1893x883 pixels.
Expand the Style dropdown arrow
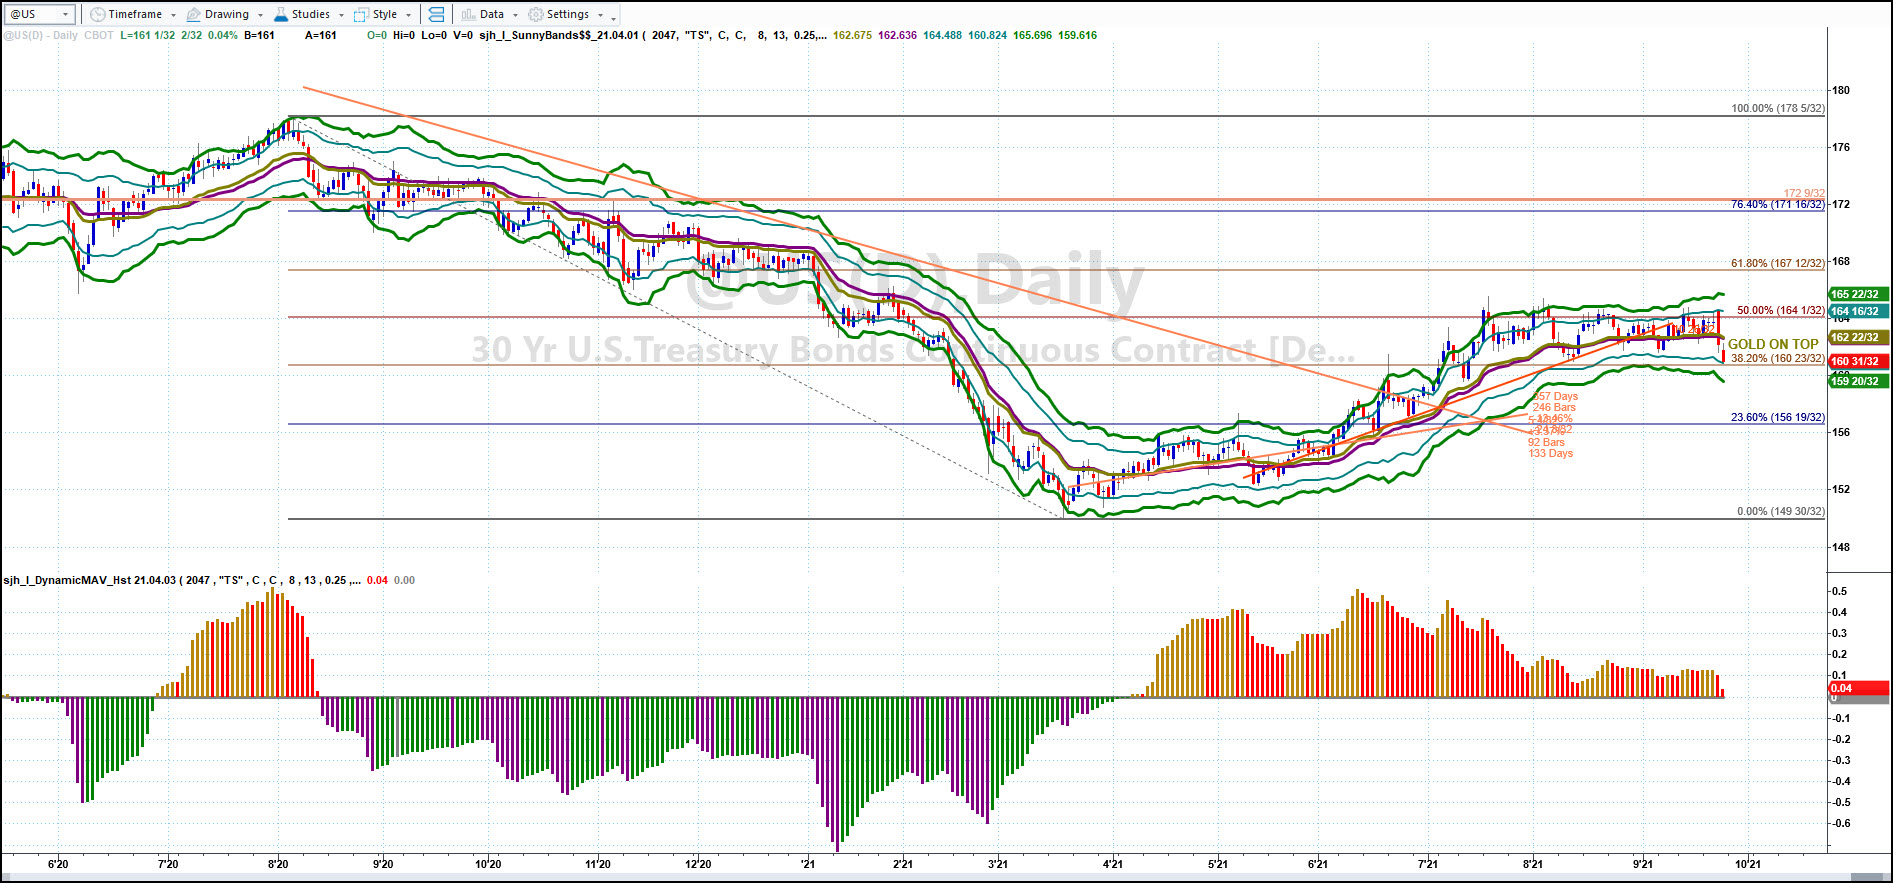(408, 15)
